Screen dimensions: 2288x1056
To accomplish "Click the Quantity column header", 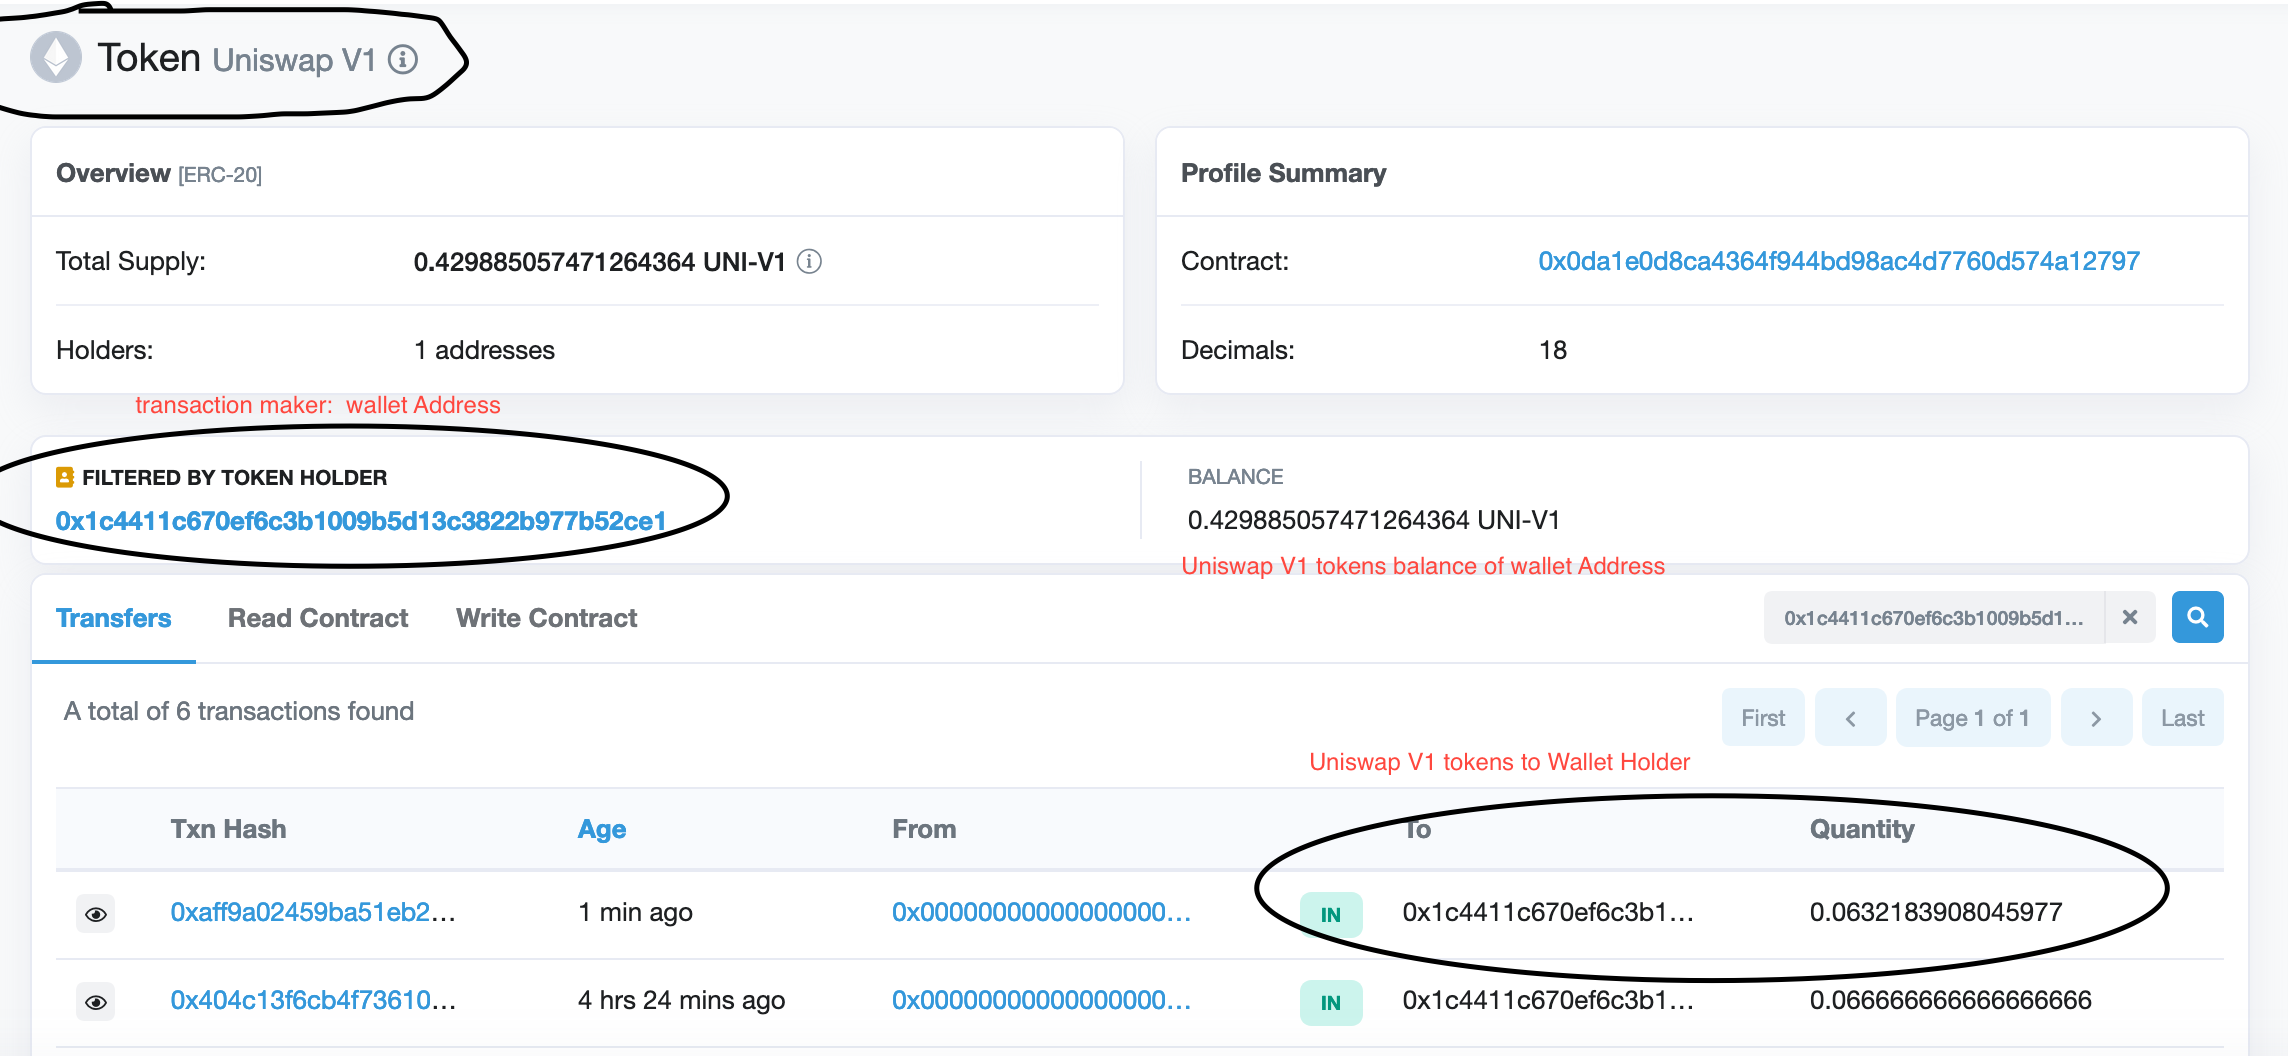I will click(x=1862, y=829).
